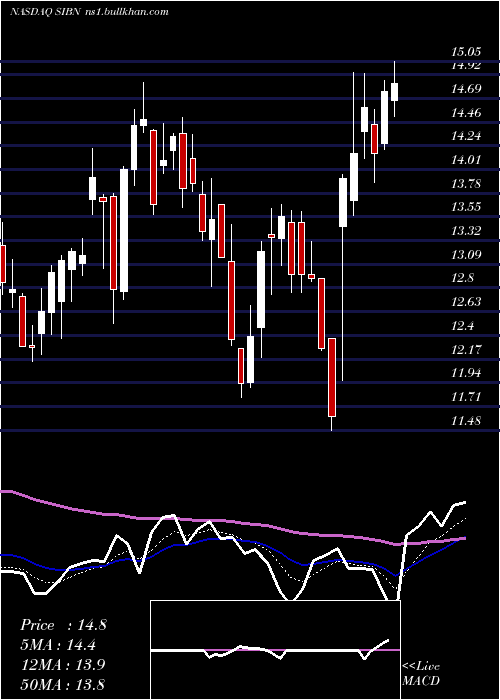The image size is (500, 700).
Task: Select the 14.24 price axis label
Action: (466, 136)
